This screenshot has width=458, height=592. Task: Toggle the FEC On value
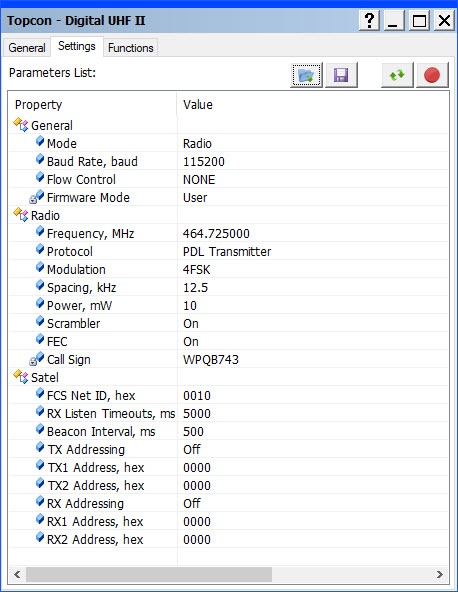tap(191, 342)
